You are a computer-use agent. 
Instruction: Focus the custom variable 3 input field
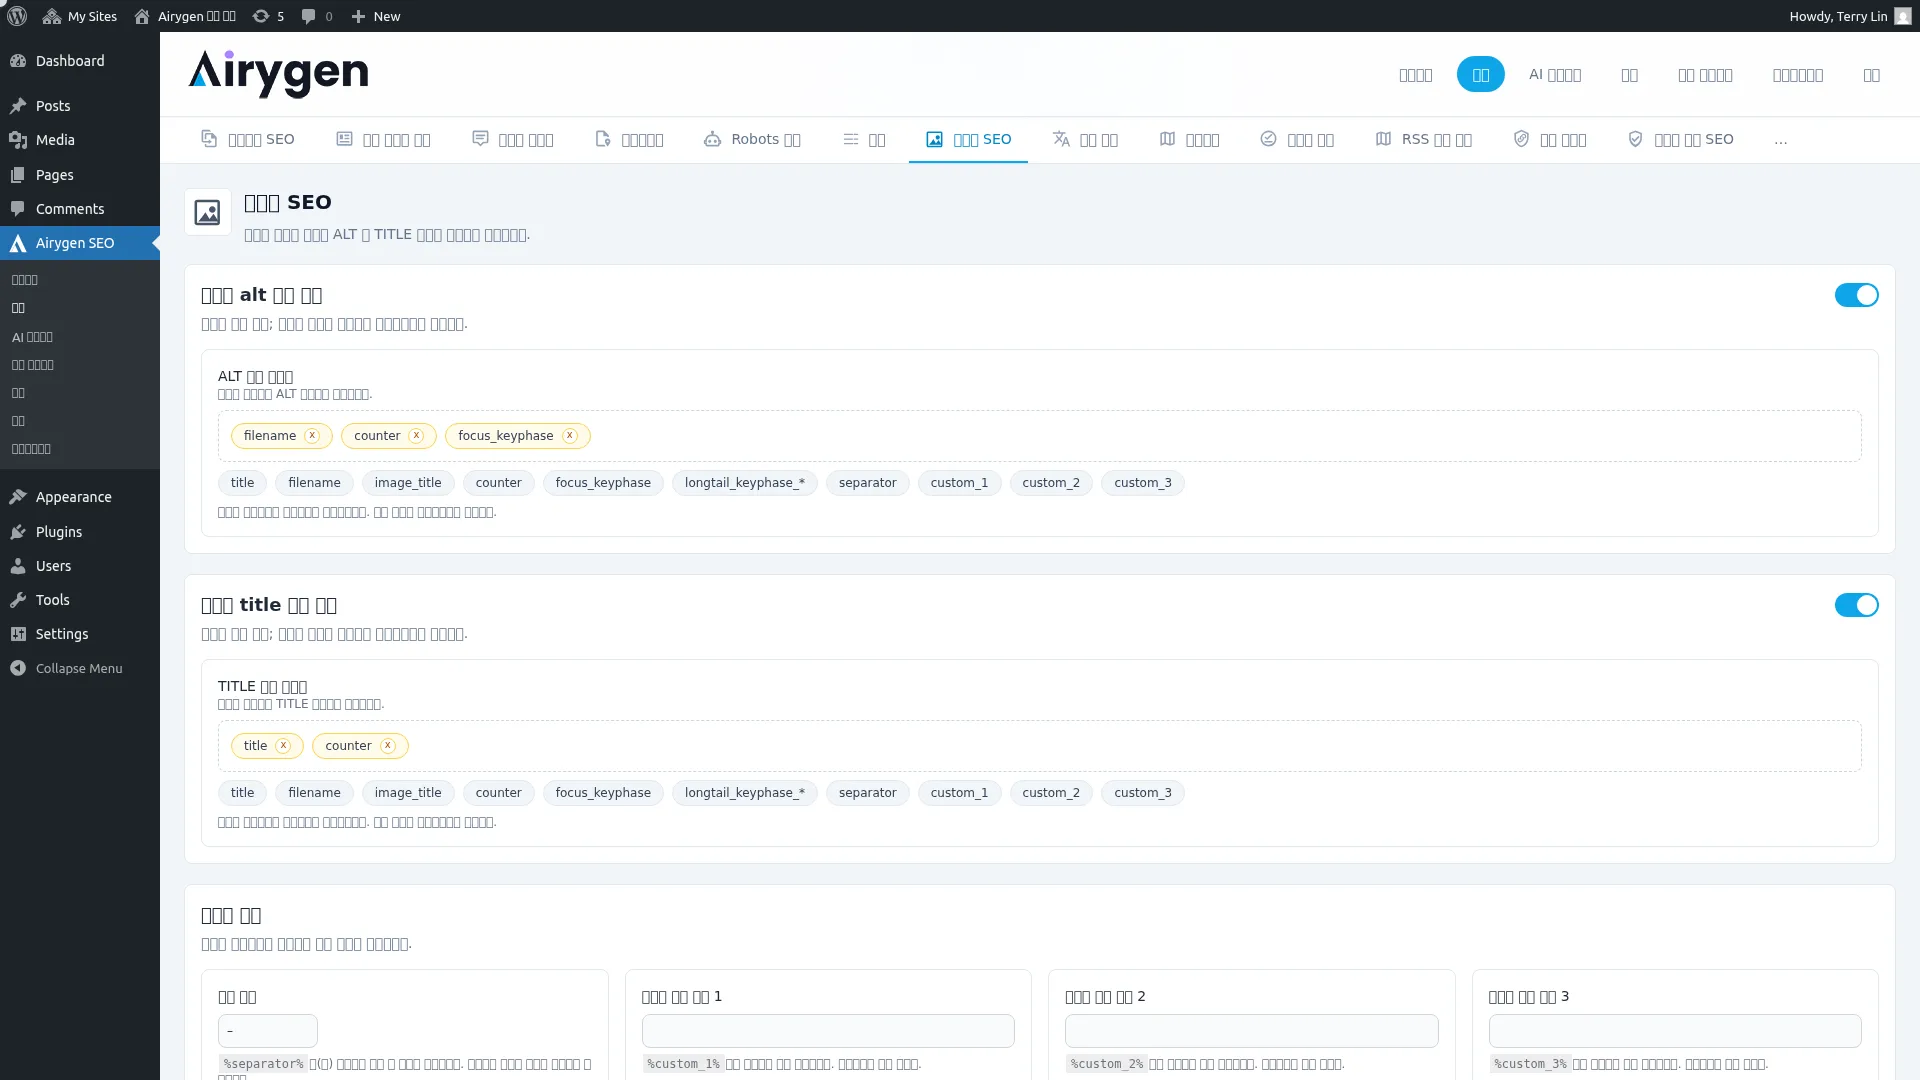tap(1675, 1031)
